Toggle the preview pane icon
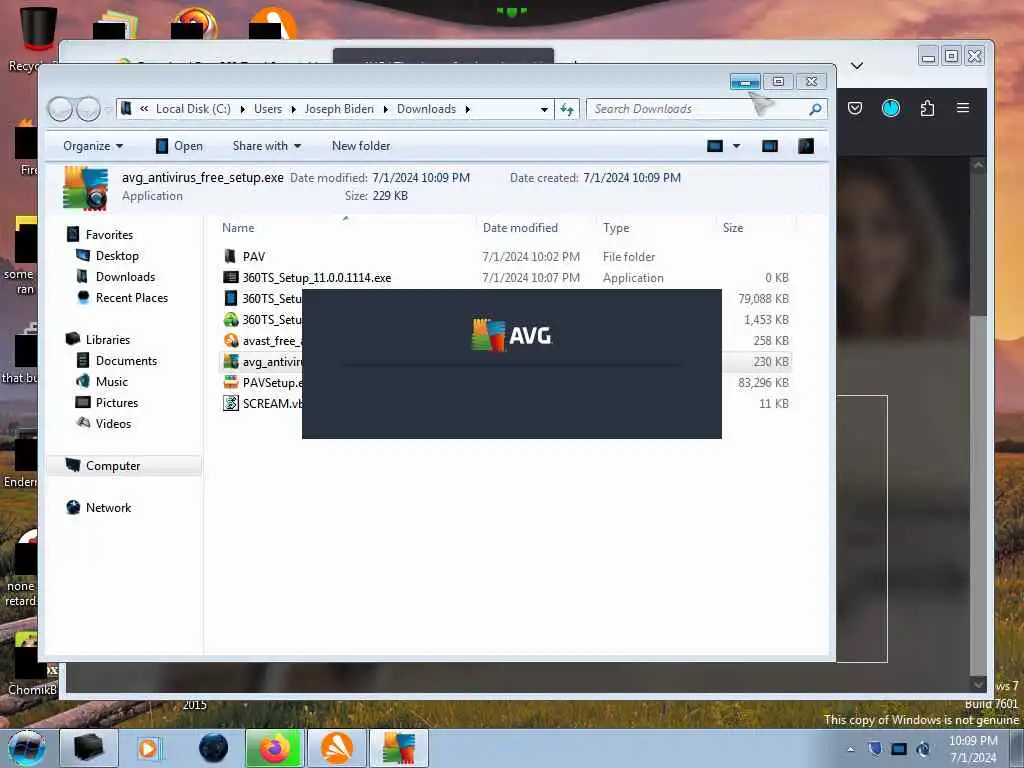The height and width of the screenshot is (768, 1024). tap(770, 146)
